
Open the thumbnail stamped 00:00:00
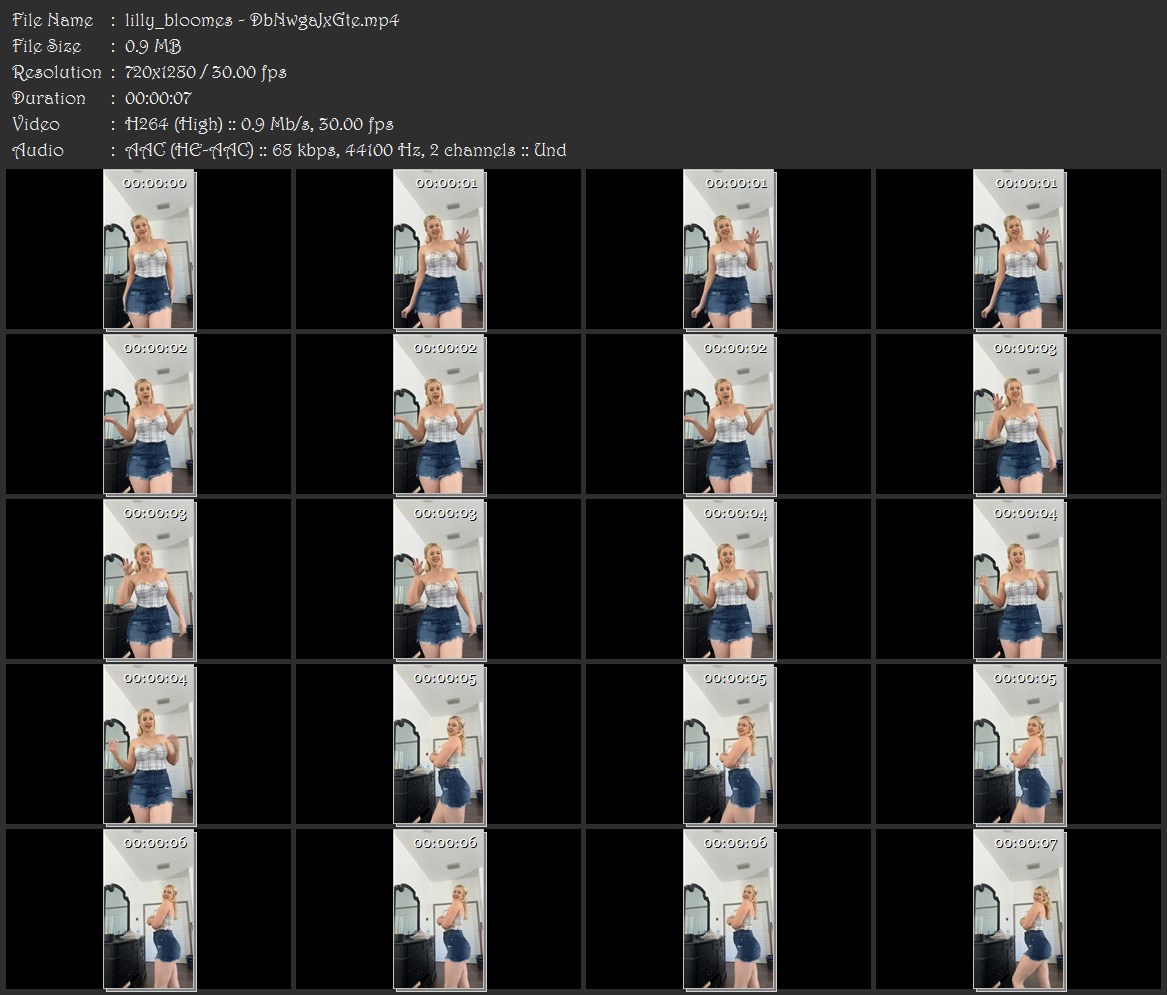[149, 249]
